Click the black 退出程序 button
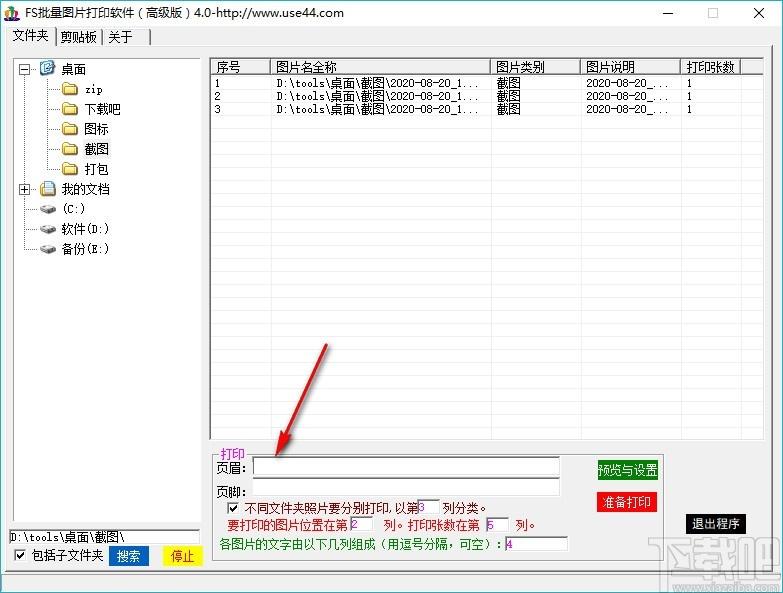This screenshot has width=783, height=593. pos(716,524)
